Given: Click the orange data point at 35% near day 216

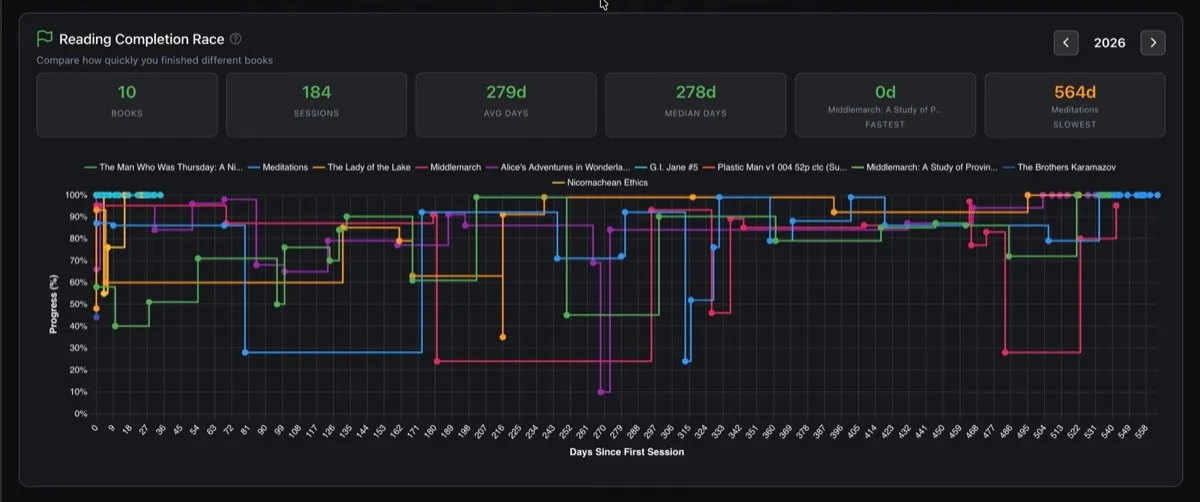Looking at the screenshot, I should tap(502, 337).
